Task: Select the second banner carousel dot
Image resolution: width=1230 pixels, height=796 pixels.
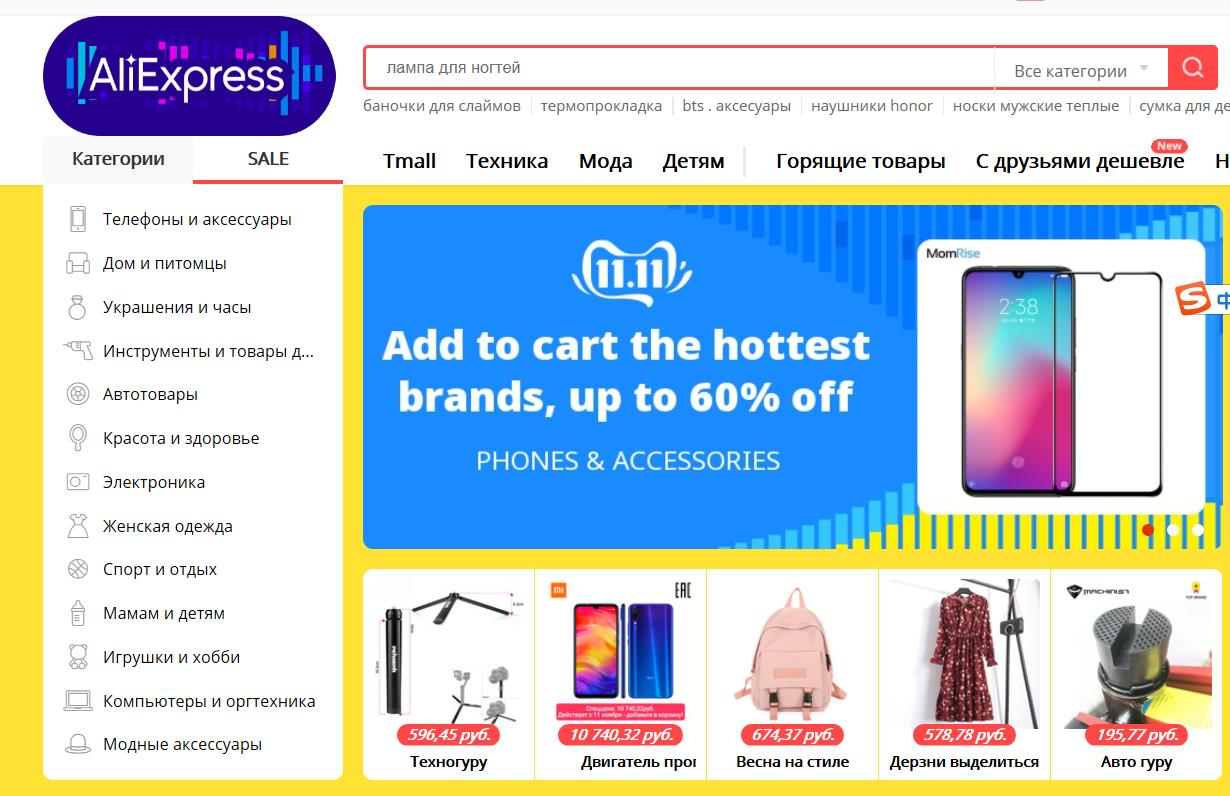Action: [1173, 530]
